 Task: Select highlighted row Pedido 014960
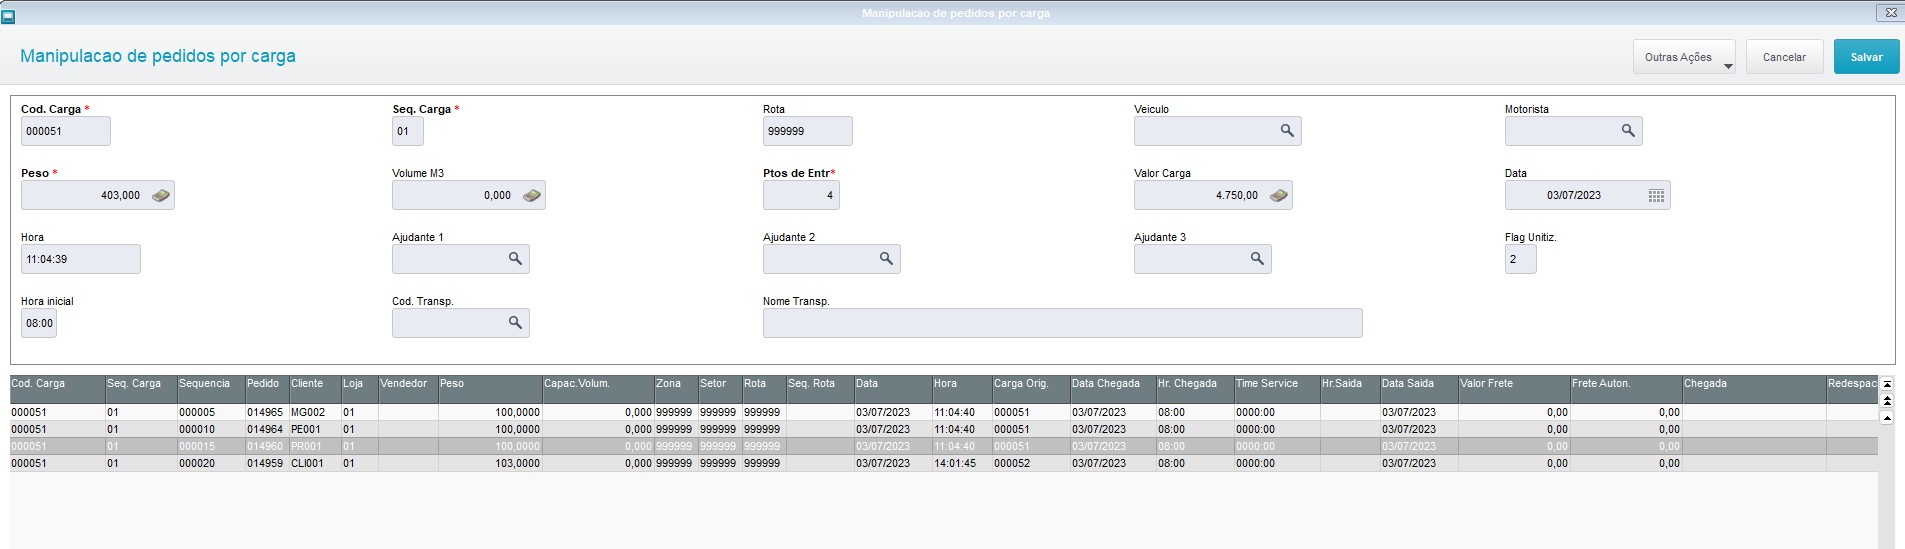point(943,446)
